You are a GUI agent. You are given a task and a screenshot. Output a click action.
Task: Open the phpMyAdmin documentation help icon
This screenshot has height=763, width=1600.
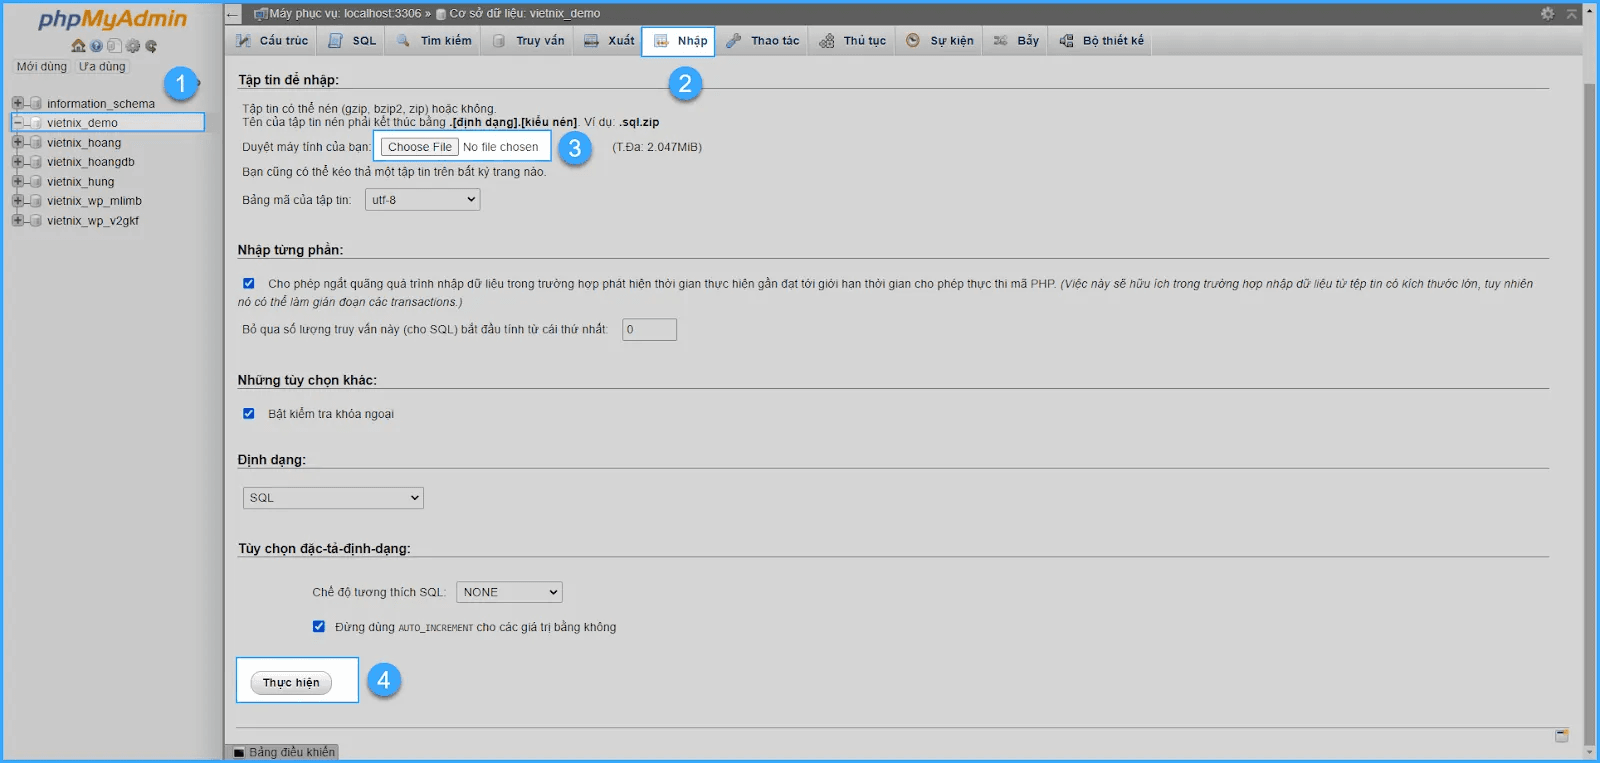(x=96, y=46)
